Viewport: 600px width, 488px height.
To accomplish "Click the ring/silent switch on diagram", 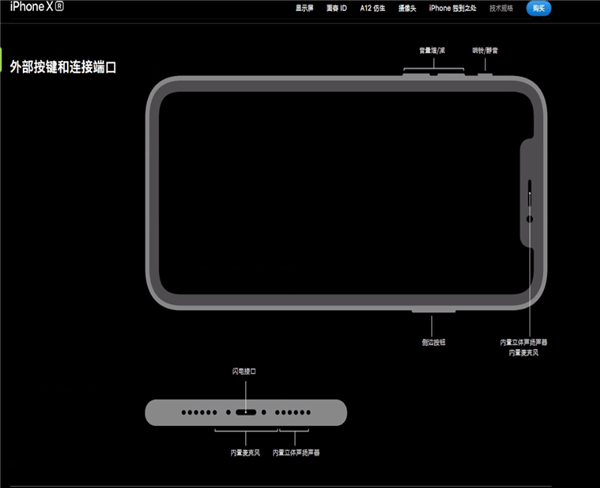I will pos(485,74).
